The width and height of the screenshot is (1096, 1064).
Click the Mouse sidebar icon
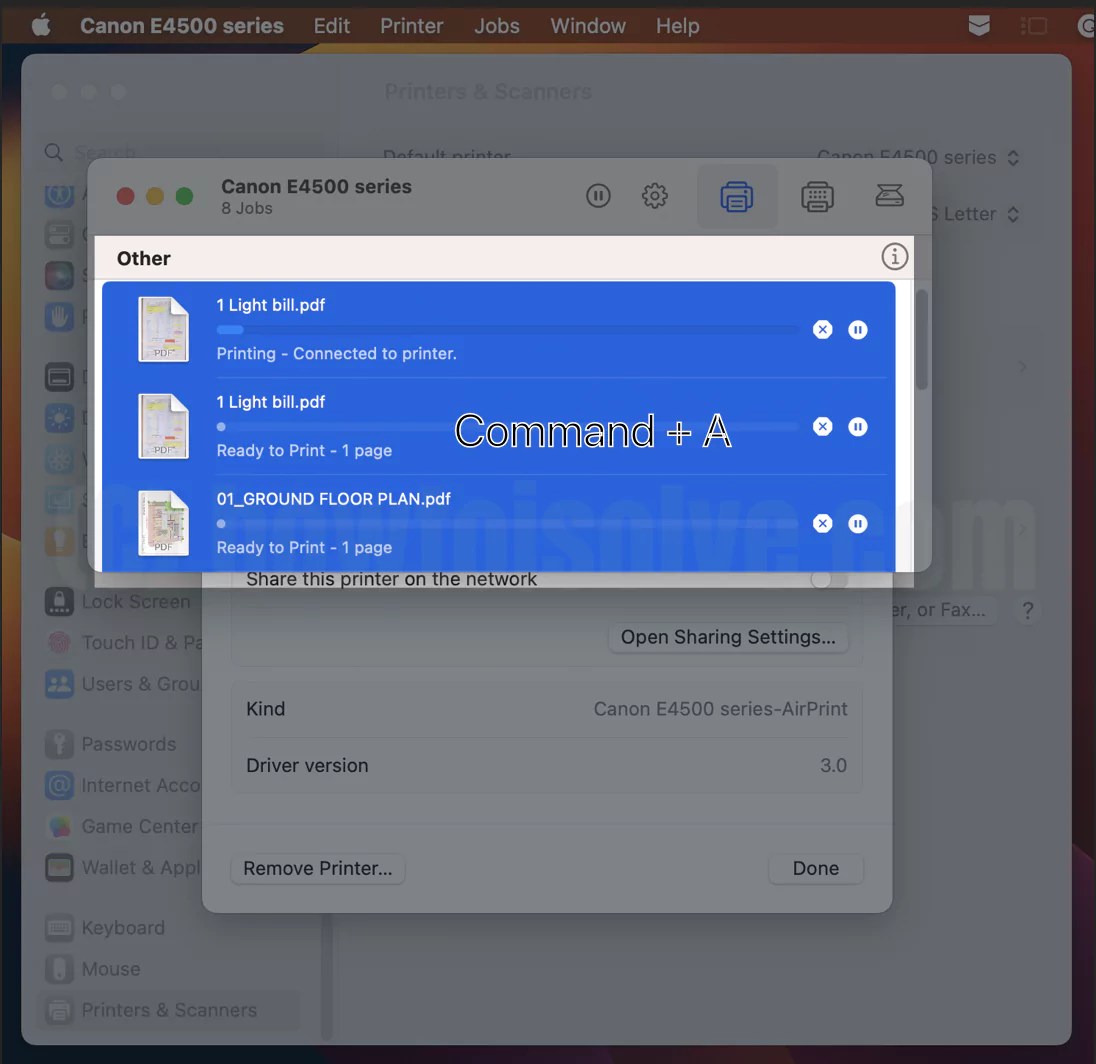click(x=59, y=969)
